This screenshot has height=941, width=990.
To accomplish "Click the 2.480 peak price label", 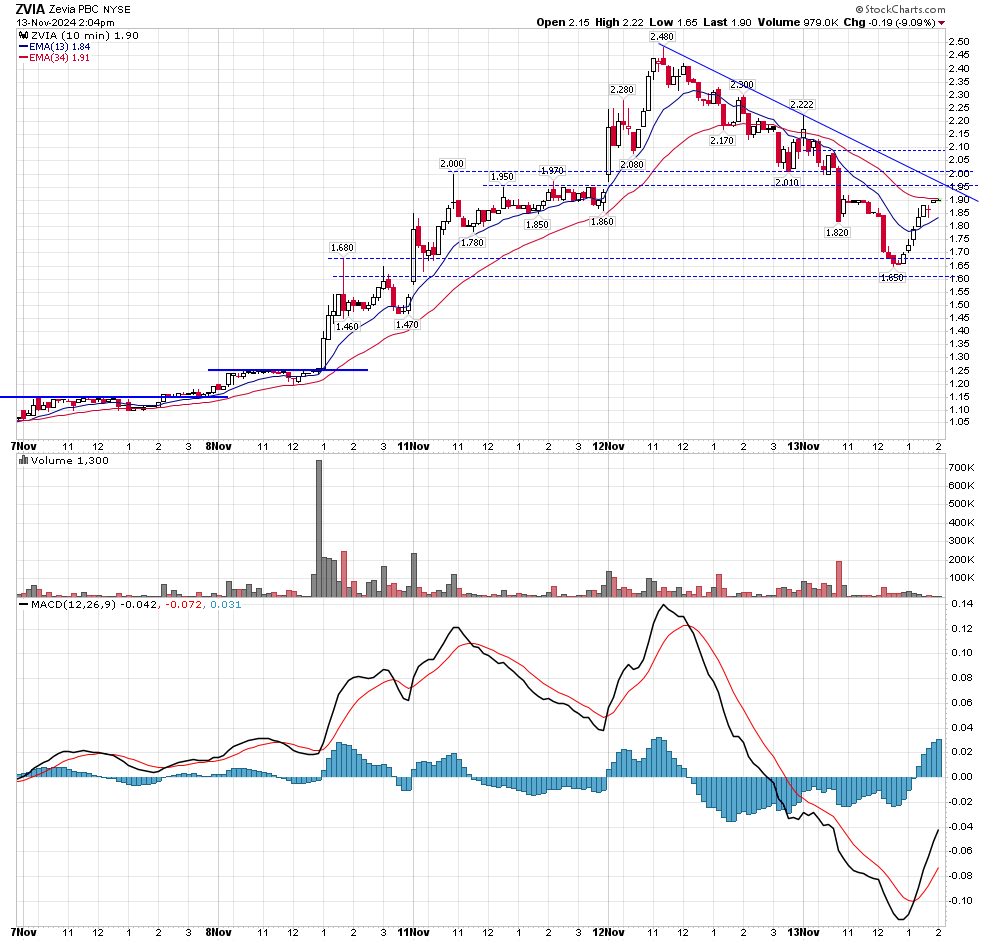I will click(x=661, y=36).
